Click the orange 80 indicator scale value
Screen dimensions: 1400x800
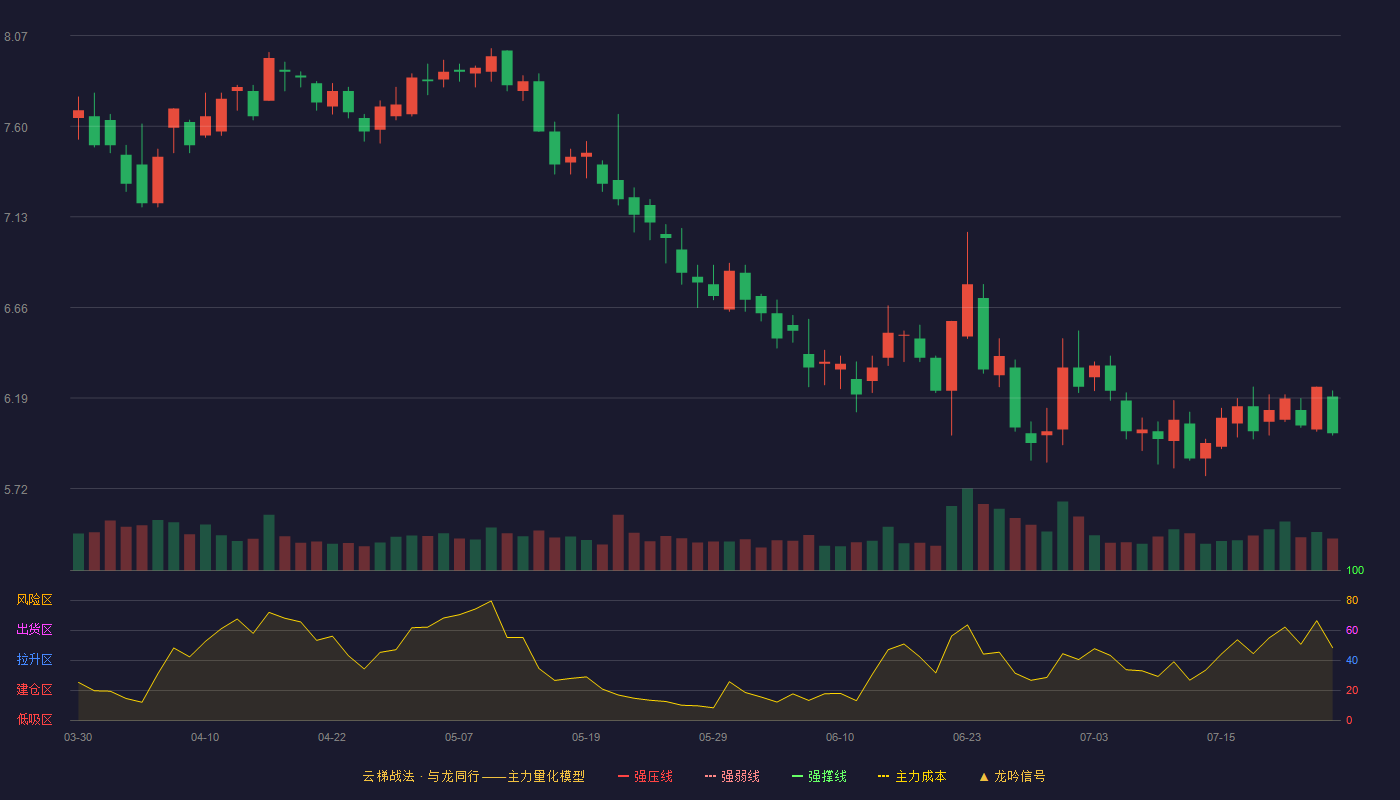[x=1352, y=600]
